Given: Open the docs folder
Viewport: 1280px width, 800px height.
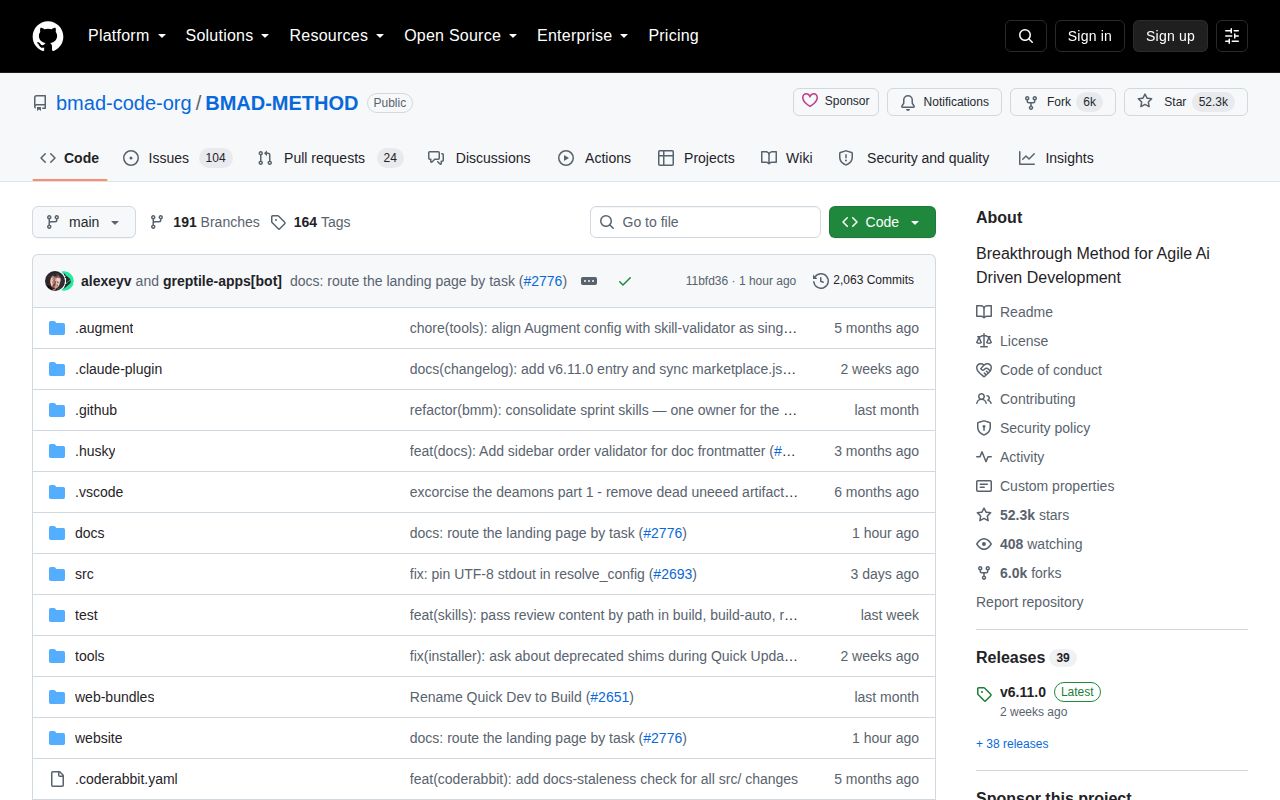Looking at the screenshot, I should tap(90, 533).
